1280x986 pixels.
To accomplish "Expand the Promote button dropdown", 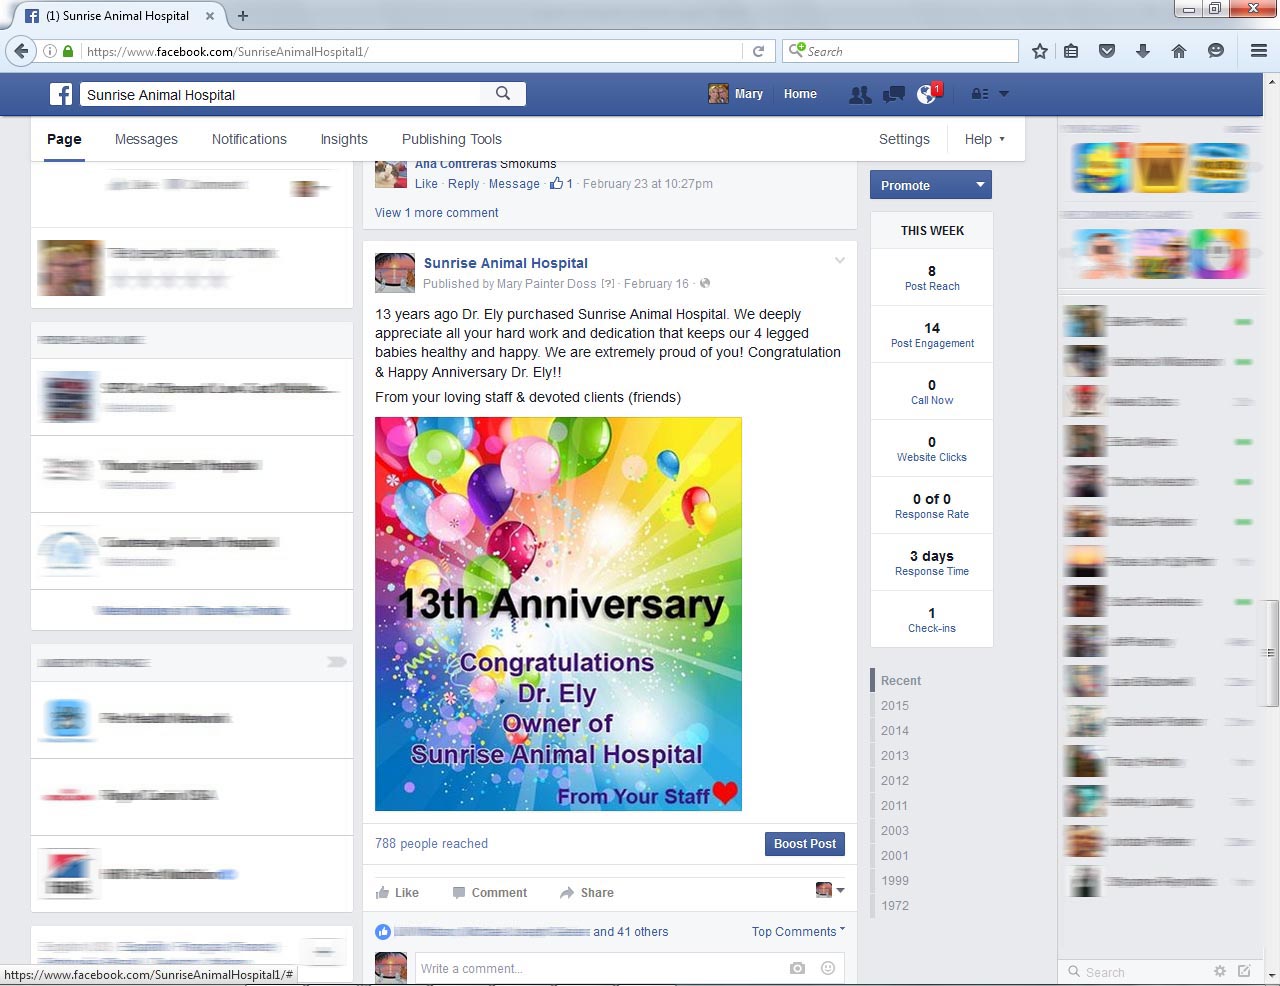I will [980, 185].
